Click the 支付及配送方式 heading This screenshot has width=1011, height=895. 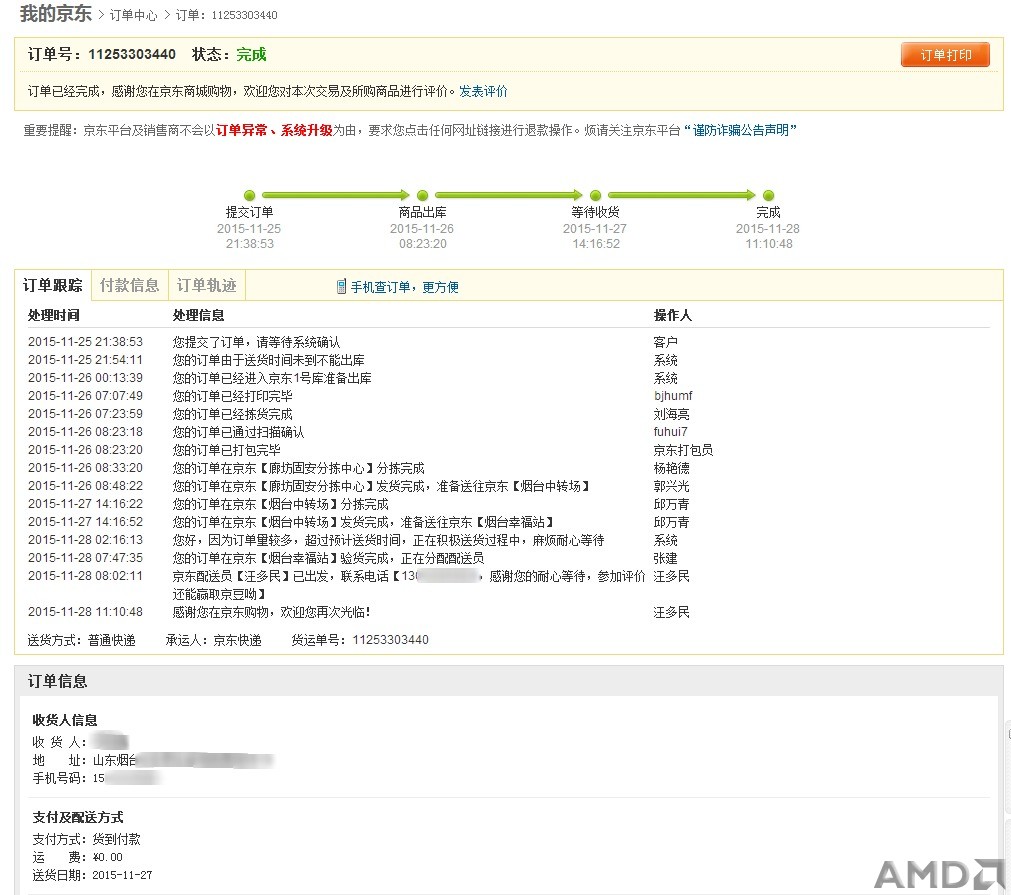[x=77, y=818]
